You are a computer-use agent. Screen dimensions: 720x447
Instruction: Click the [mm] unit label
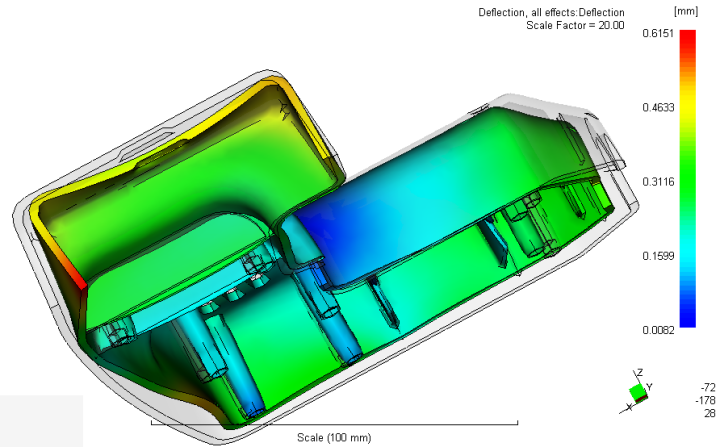click(685, 12)
